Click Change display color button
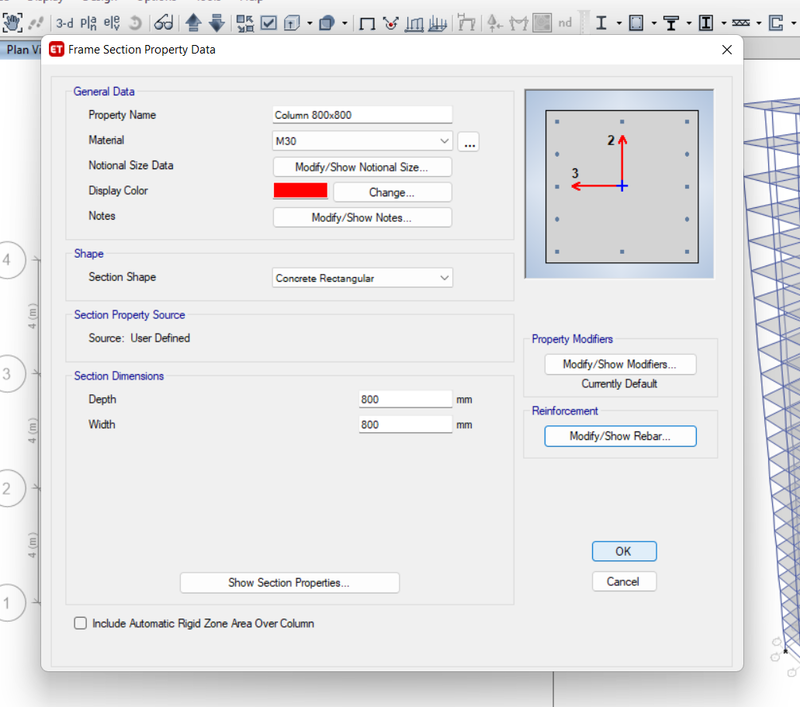800x707 pixels. [x=392, y=192]
